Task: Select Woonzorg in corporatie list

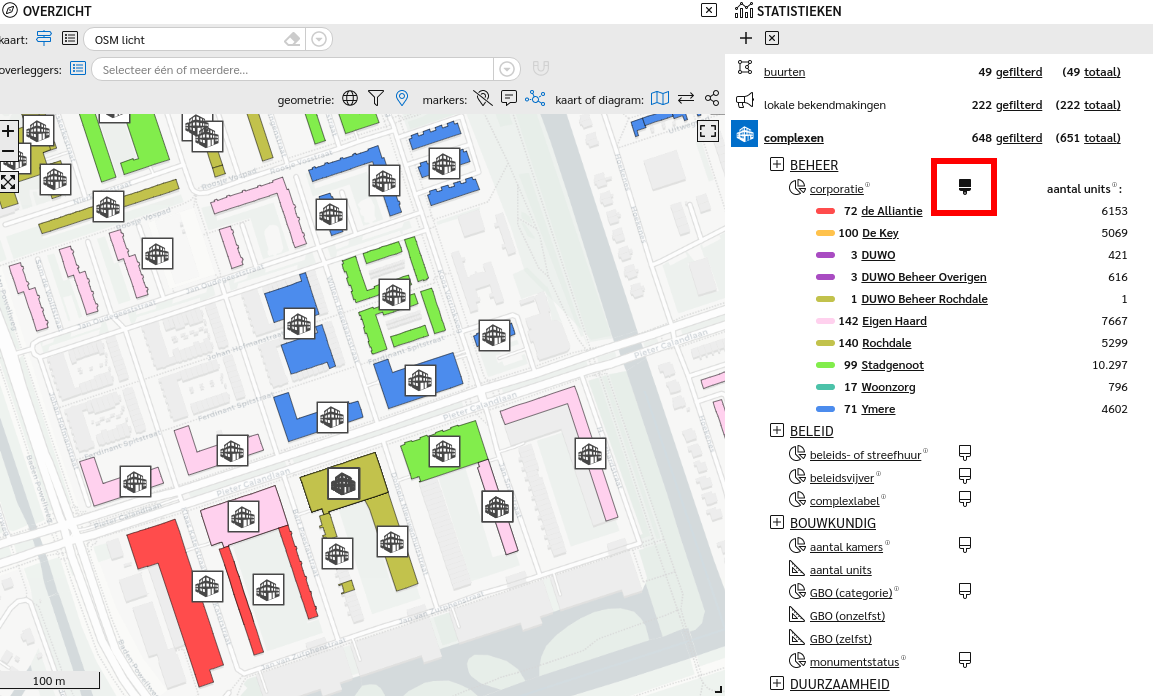Action: tap(888, 387)
